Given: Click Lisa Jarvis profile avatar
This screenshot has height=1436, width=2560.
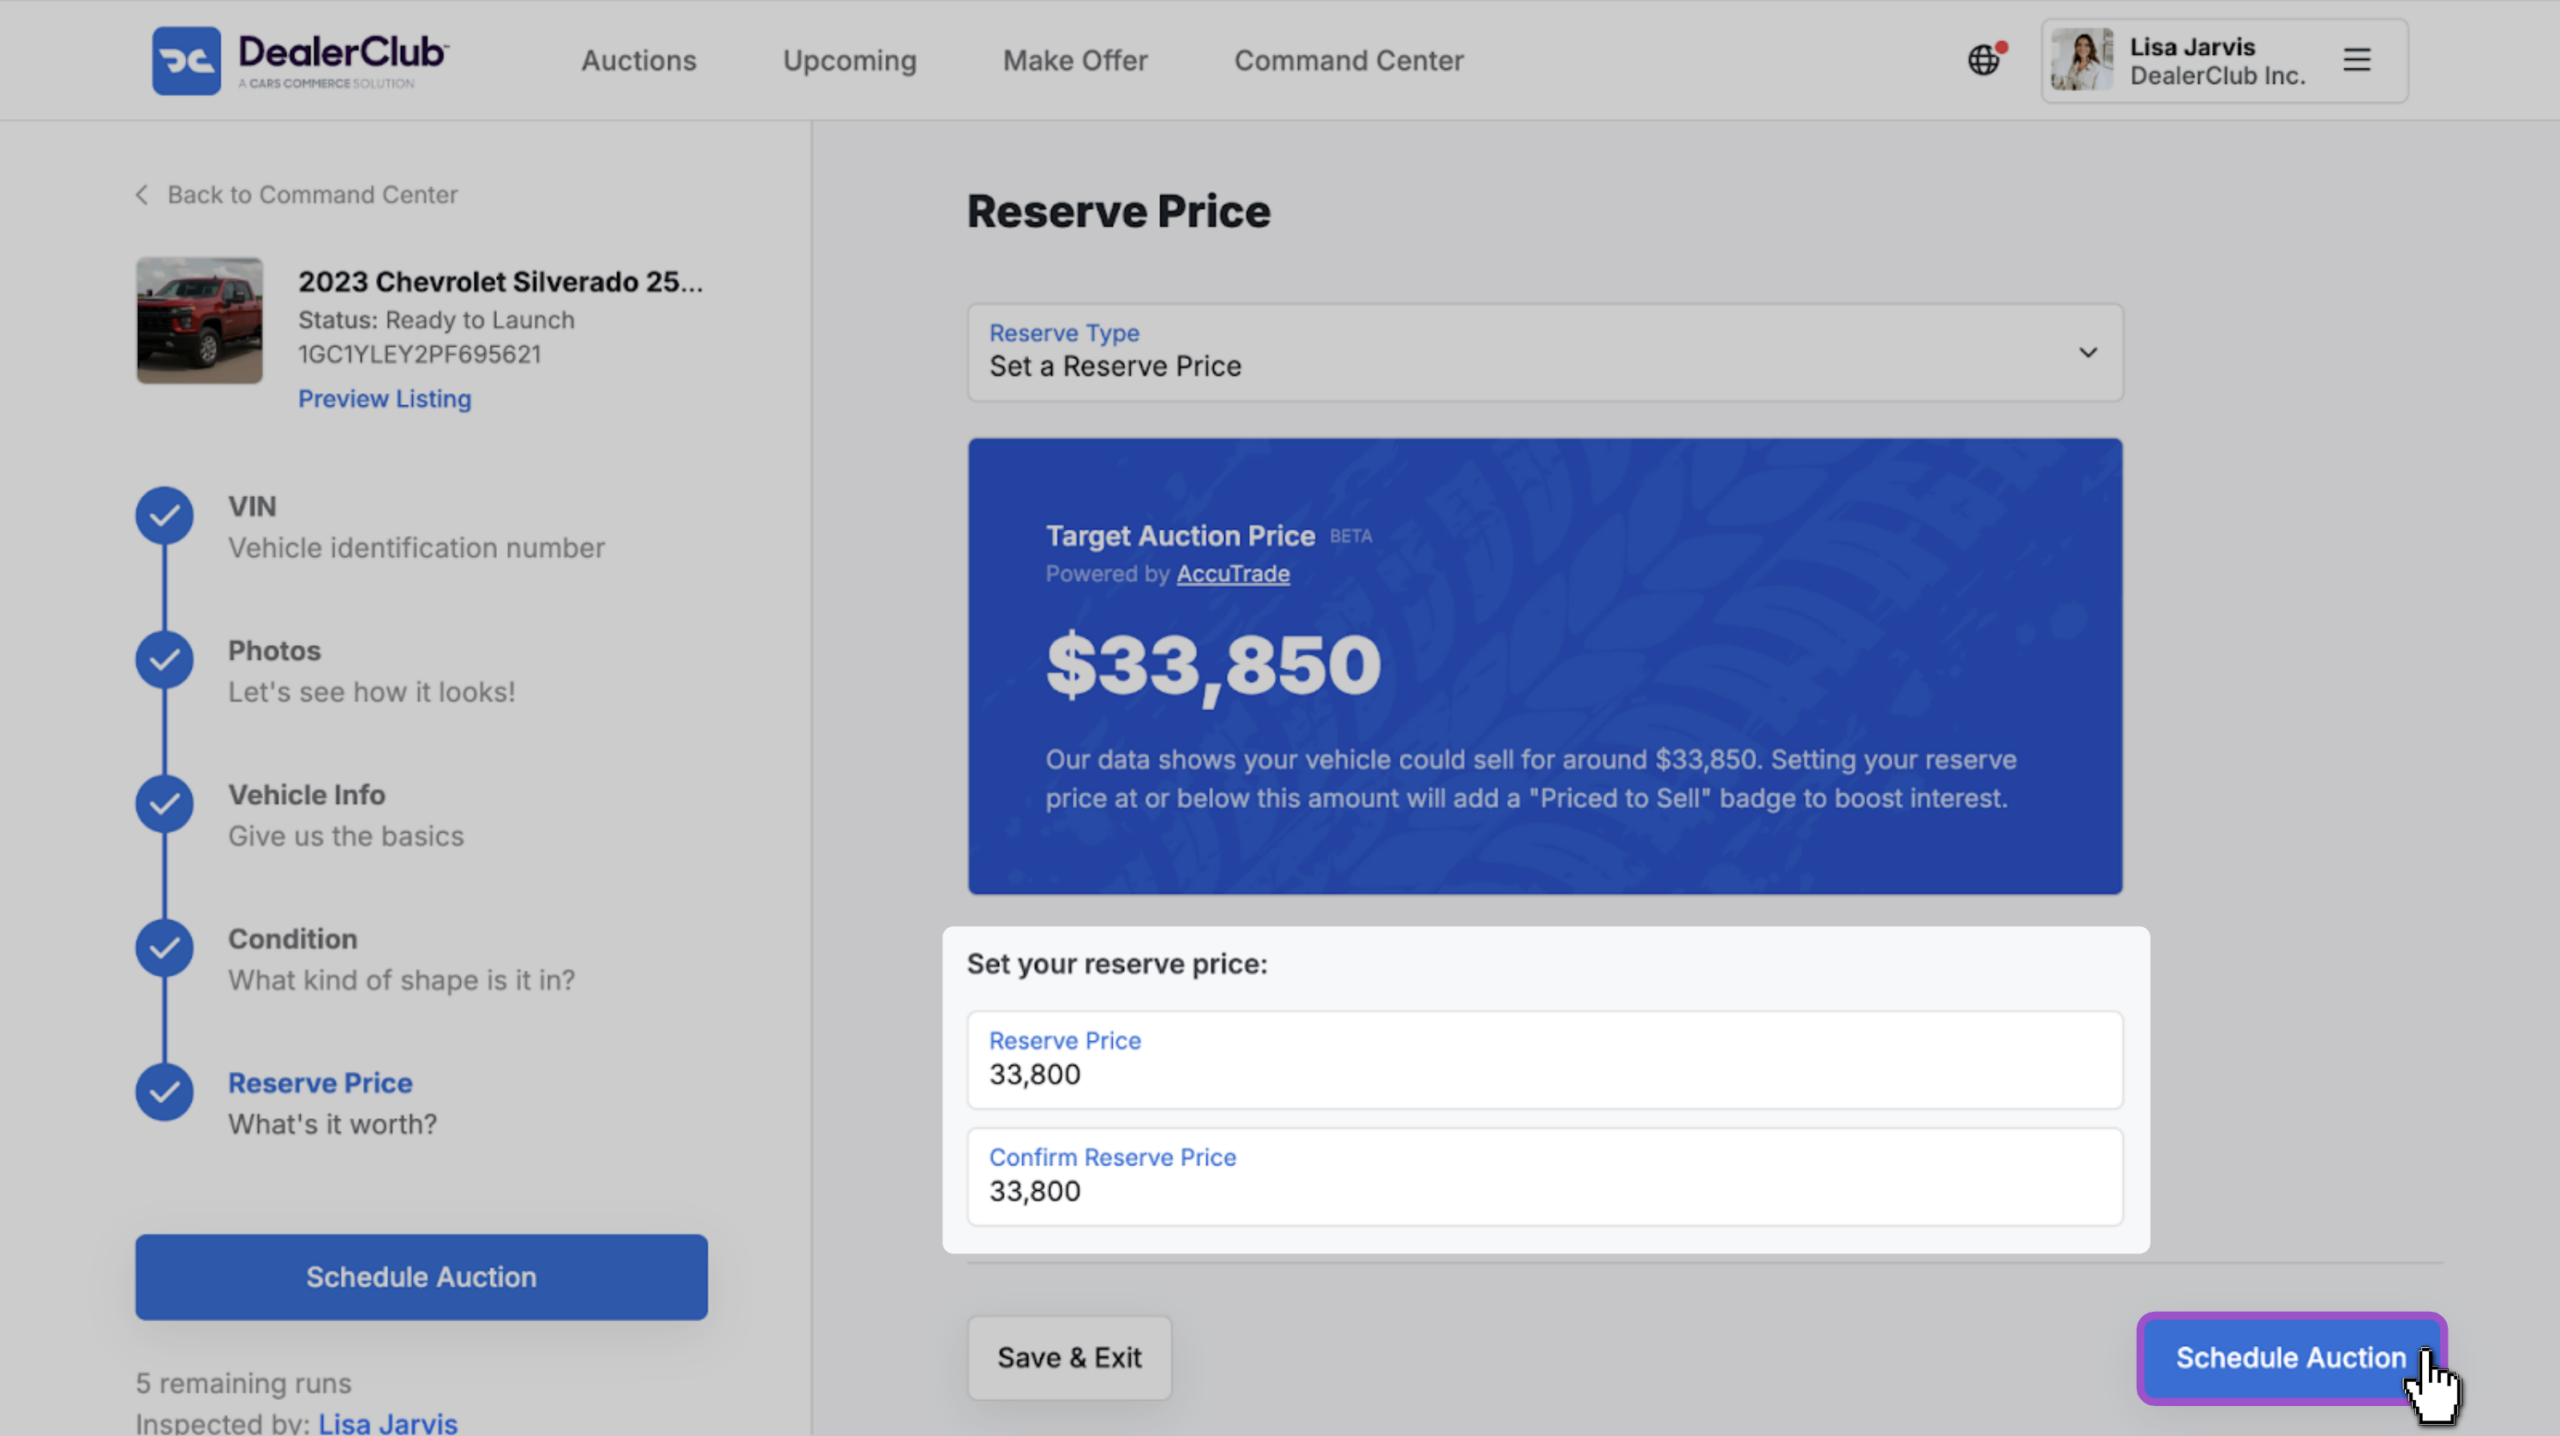Looking at the screenshot, I should [2082, 60].
